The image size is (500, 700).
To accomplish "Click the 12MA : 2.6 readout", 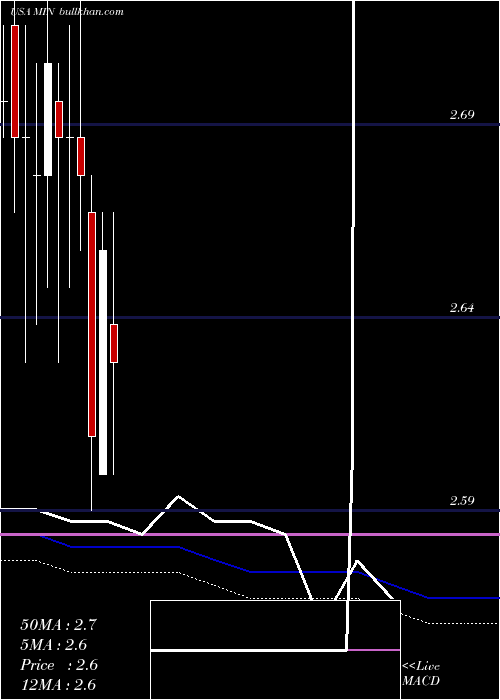I will pyautogui.click(x=58, y=685).
